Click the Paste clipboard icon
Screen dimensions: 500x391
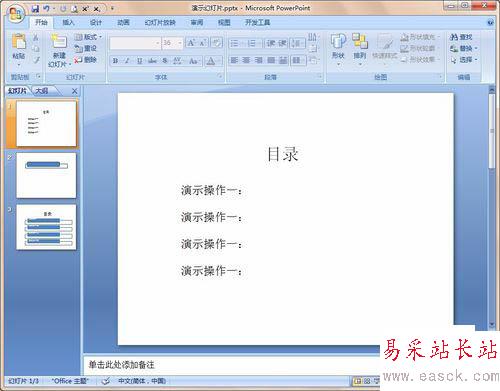pos(19,42)
